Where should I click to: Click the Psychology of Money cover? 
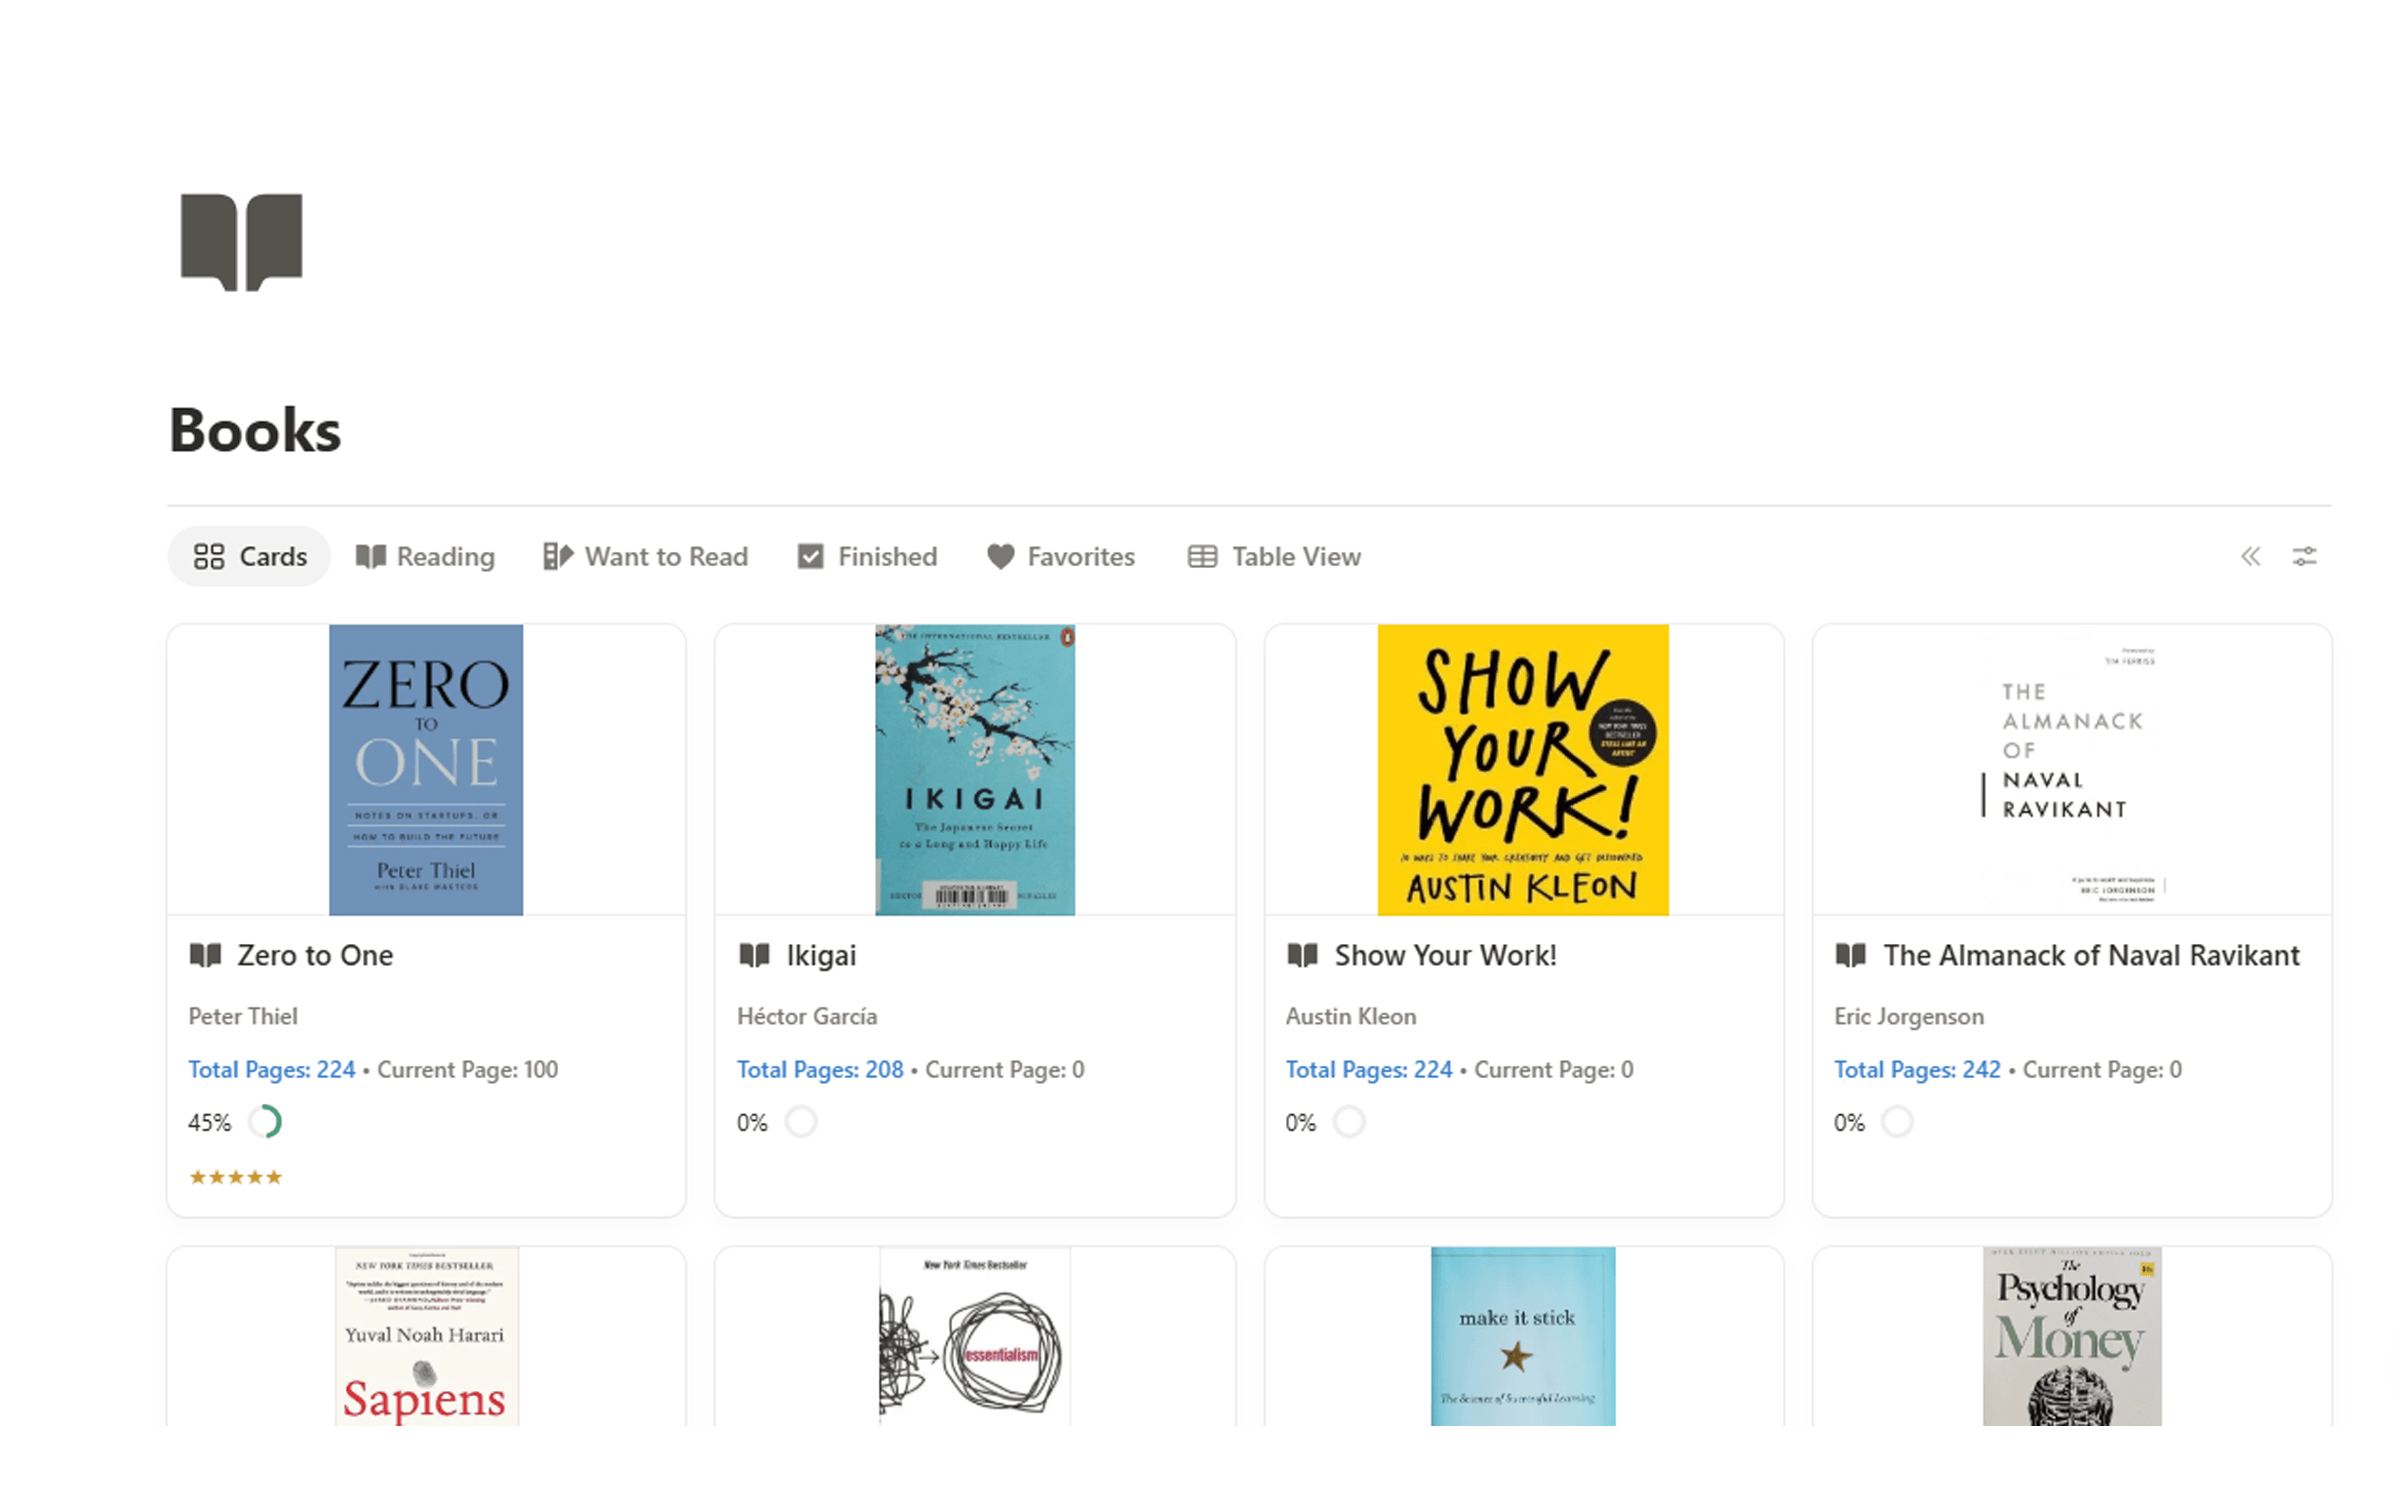point(2072,1335)
